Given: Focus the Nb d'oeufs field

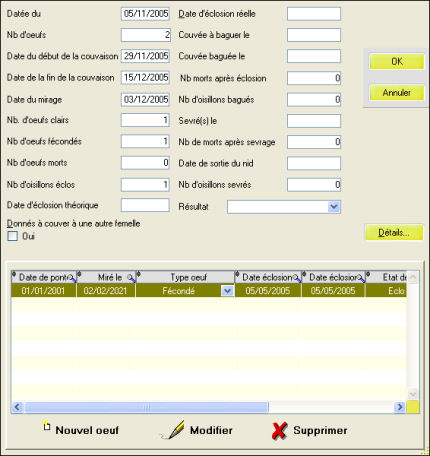Looking at the screenshot, I should 145,35.
